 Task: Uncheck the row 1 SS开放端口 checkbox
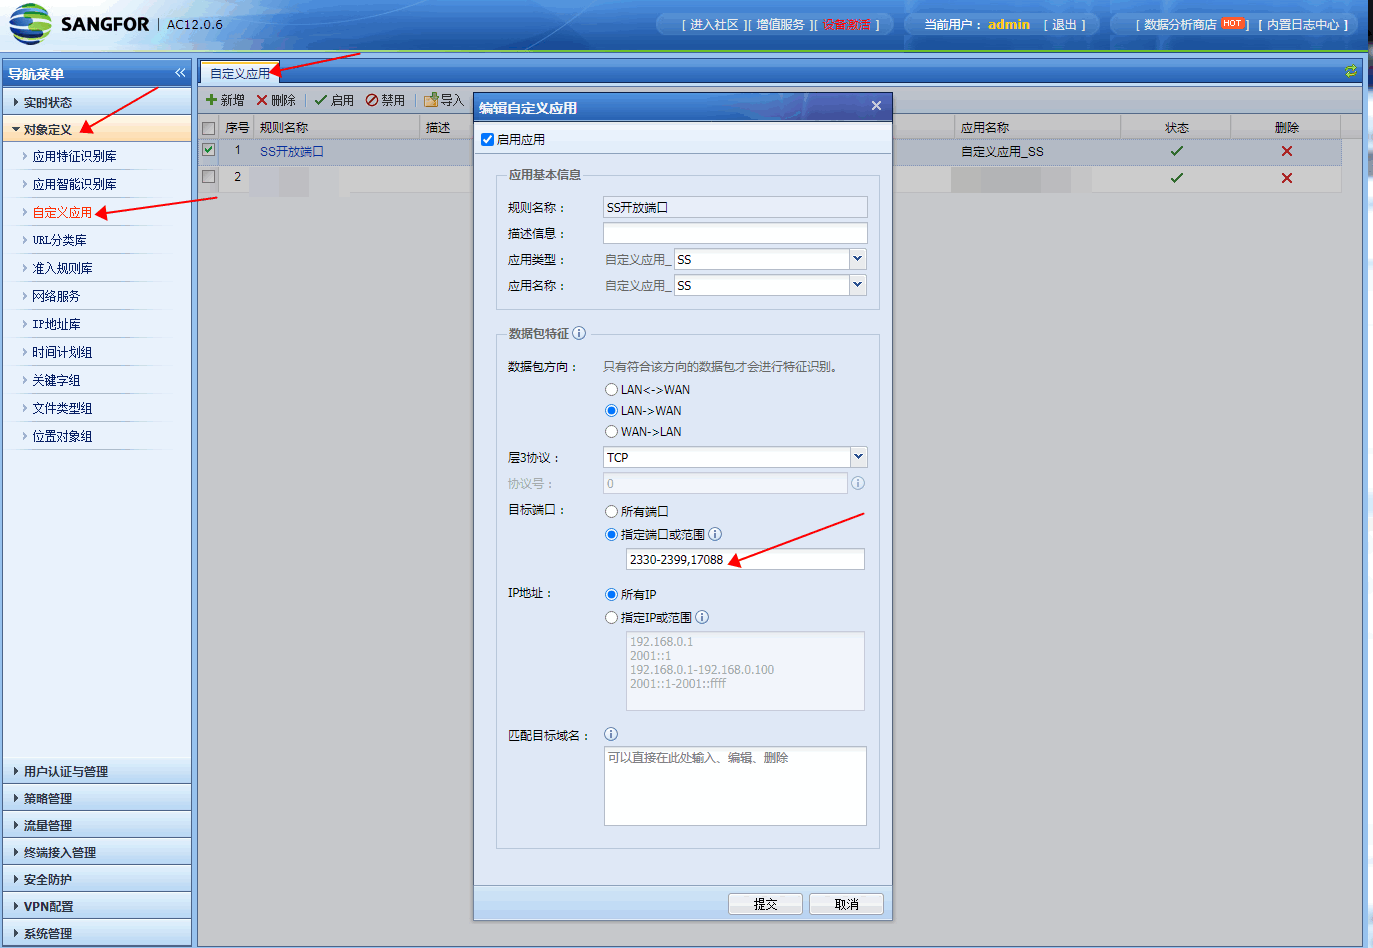208,150
